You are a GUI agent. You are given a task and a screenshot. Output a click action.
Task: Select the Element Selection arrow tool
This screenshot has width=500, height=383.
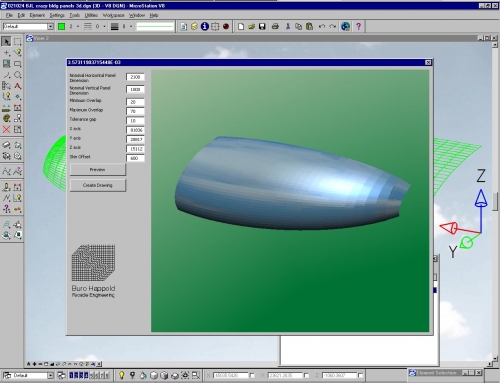tap(6, 41)
